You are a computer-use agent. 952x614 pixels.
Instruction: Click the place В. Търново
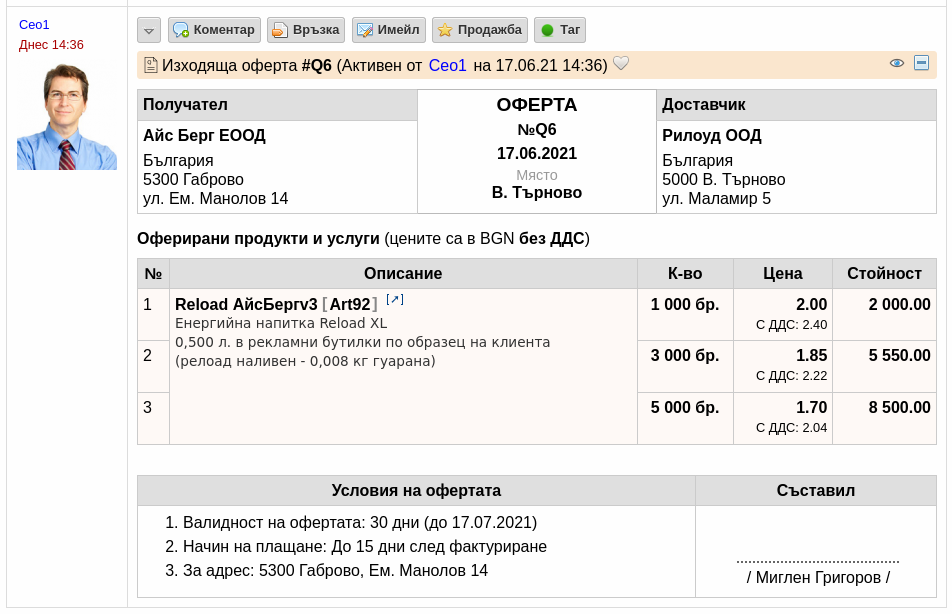point(537,193)
